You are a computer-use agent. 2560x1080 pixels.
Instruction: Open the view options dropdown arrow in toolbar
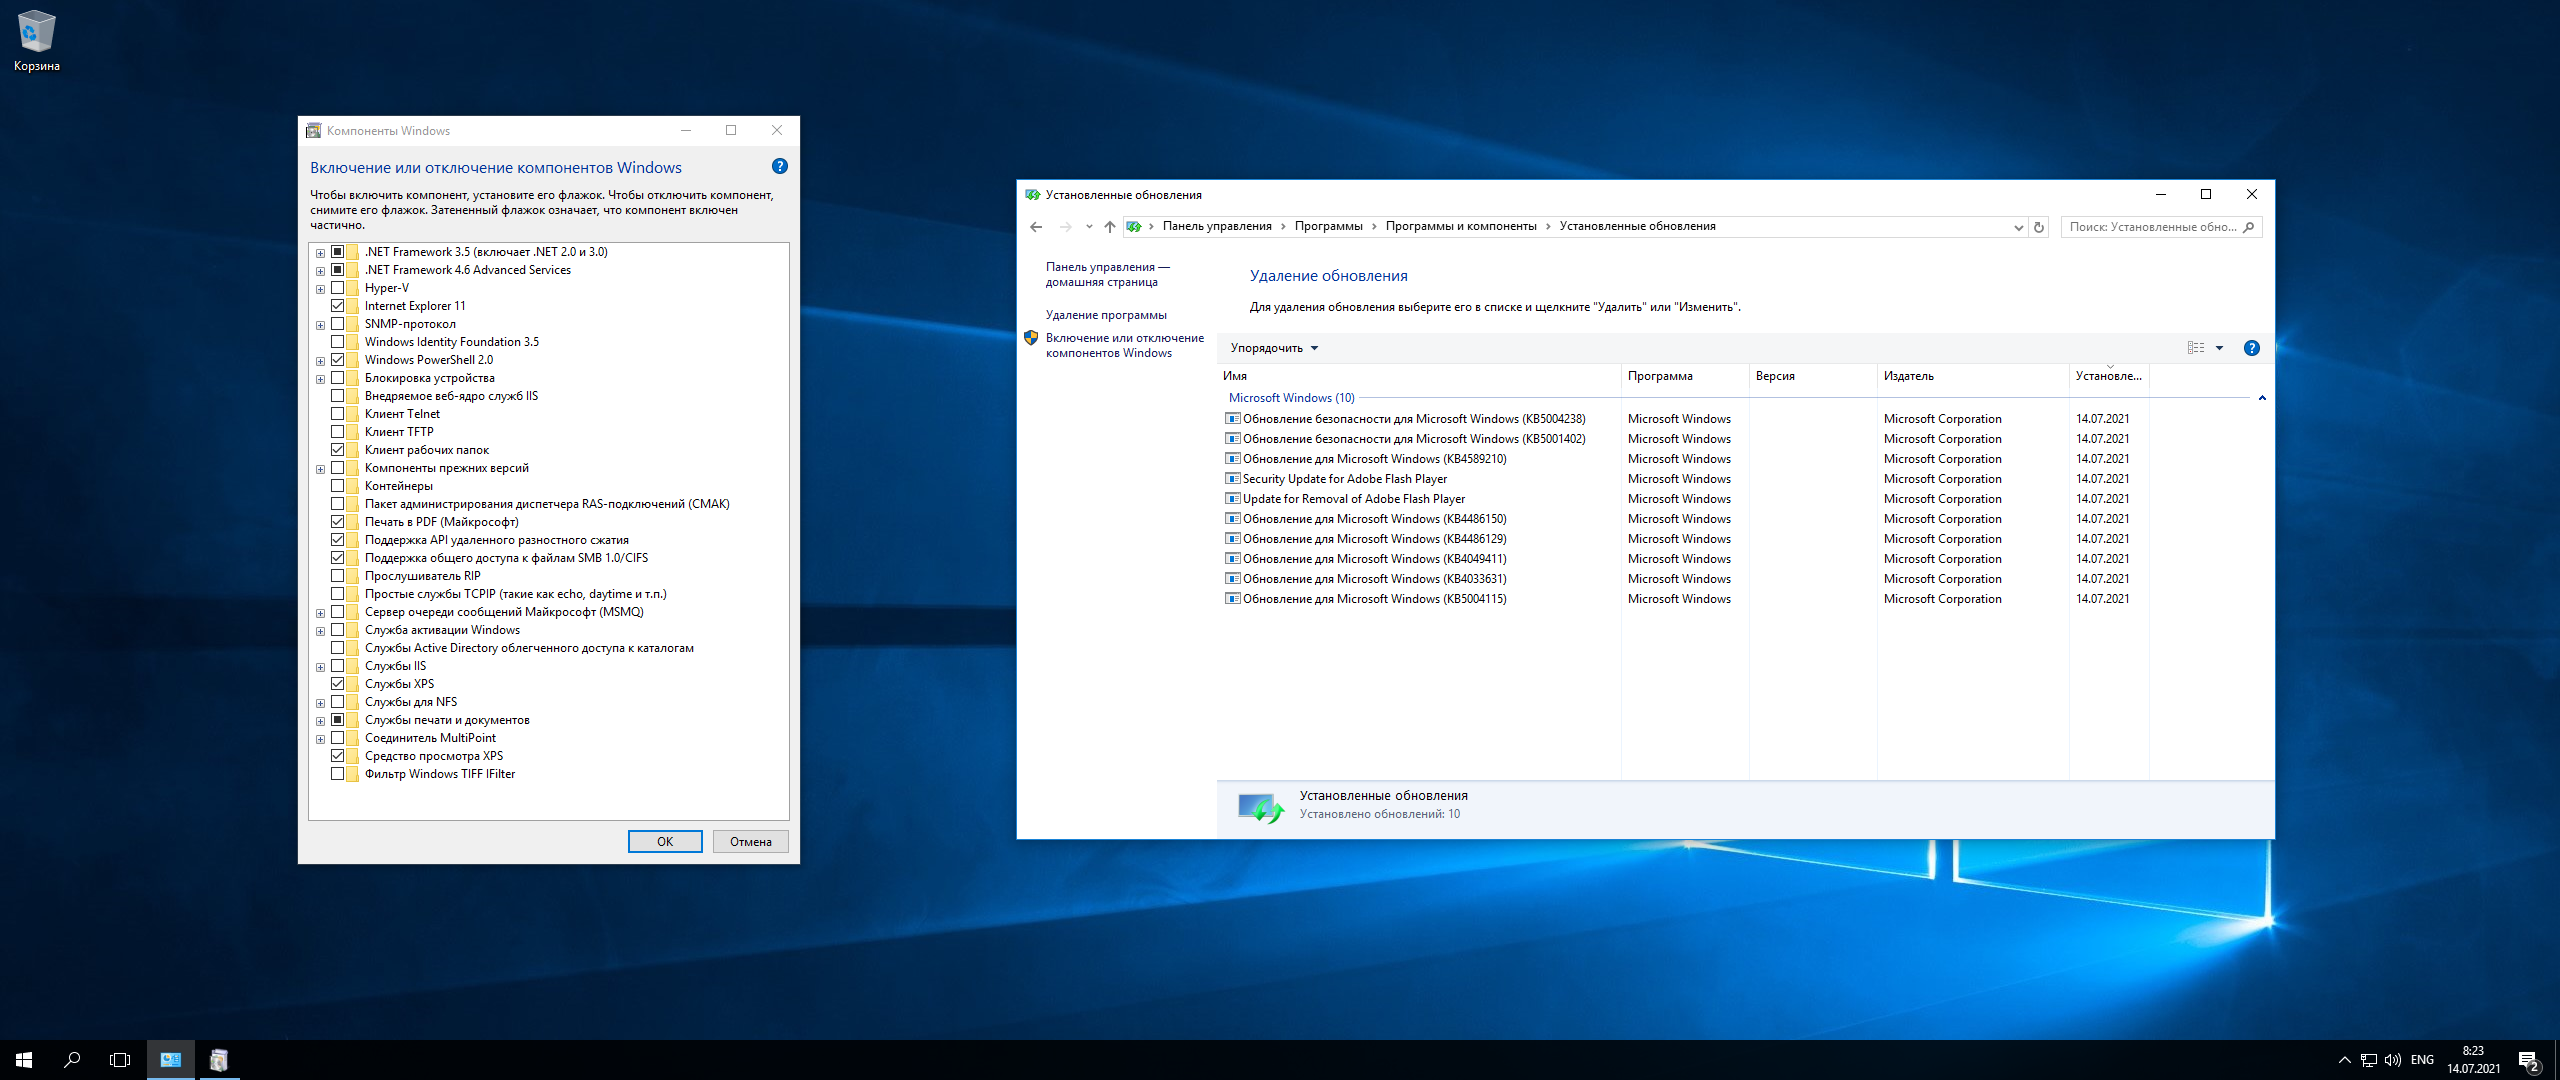[x=2219, y=348]
